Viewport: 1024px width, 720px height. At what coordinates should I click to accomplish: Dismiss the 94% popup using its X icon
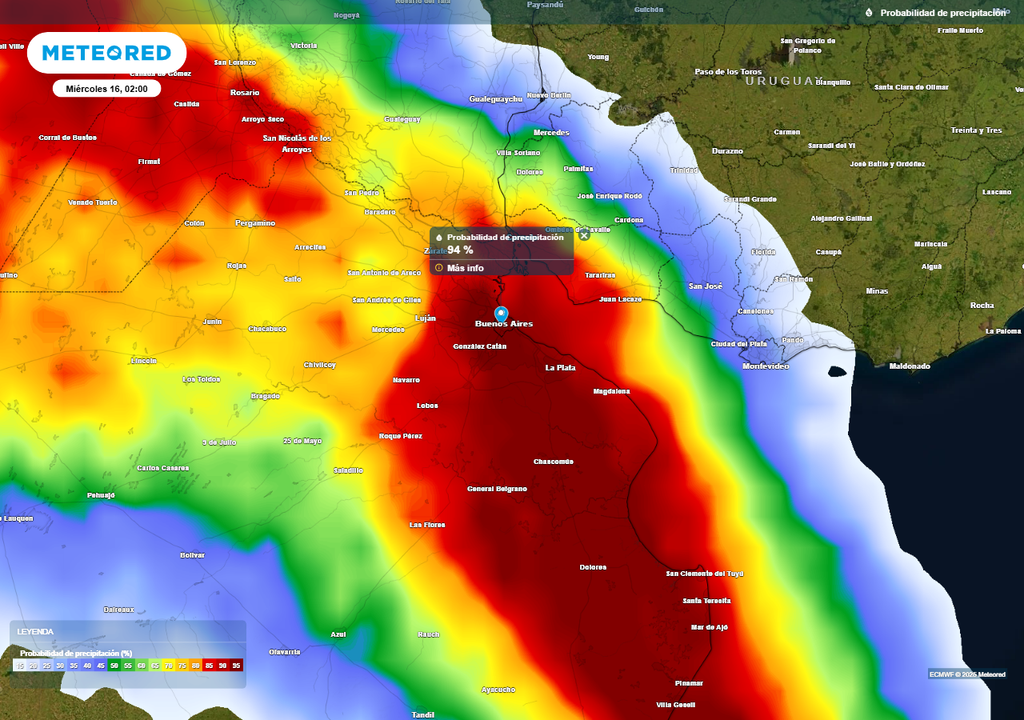[583, 236]
